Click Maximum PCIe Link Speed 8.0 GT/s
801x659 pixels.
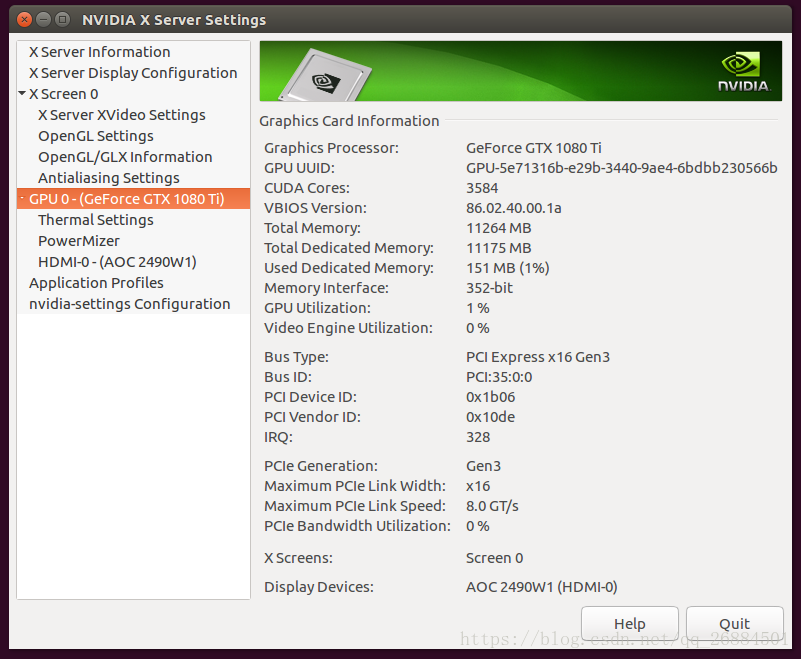[x=492, y=506]
